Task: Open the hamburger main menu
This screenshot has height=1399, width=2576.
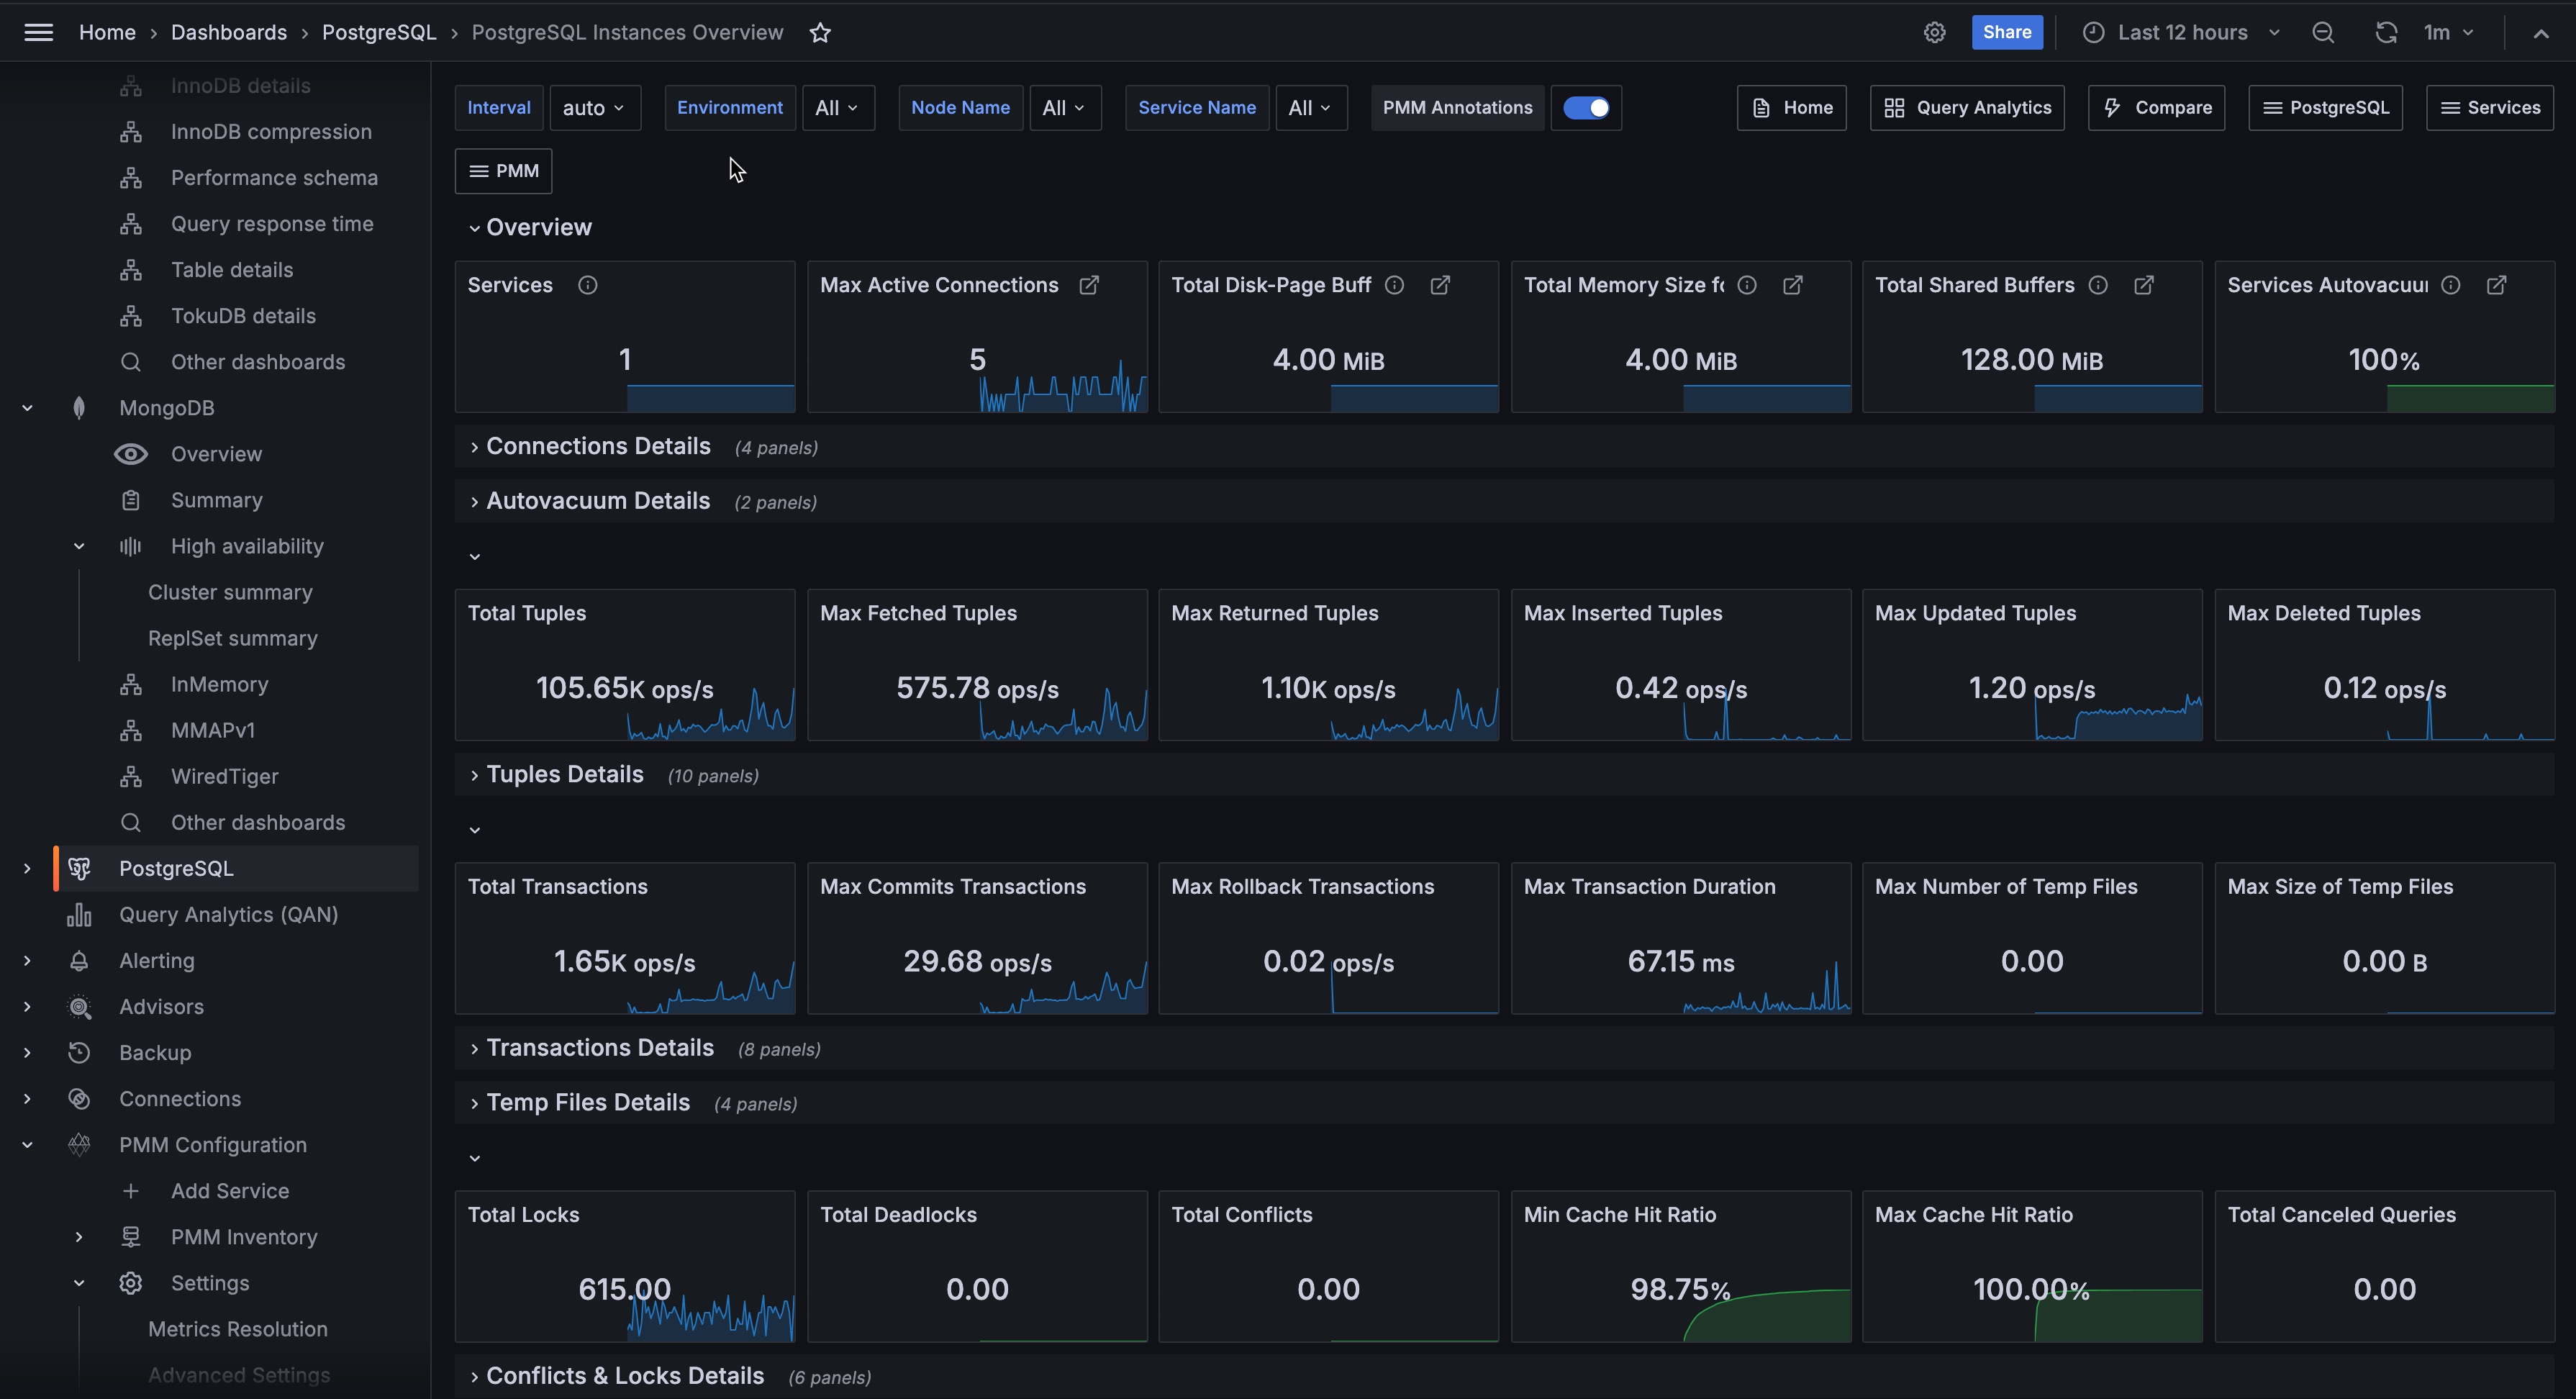Action: point(38,32)
